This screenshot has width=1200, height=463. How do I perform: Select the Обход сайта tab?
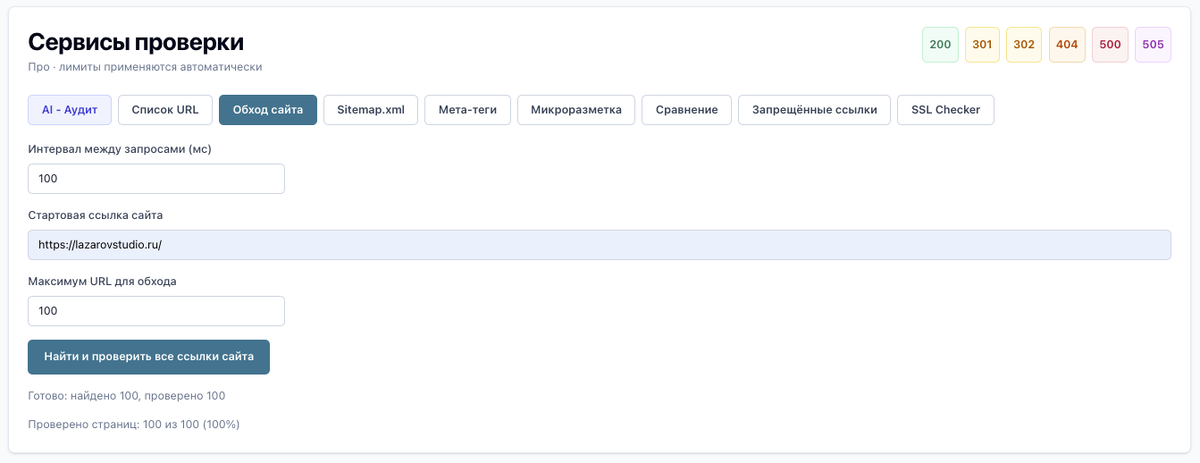point(268,110)
